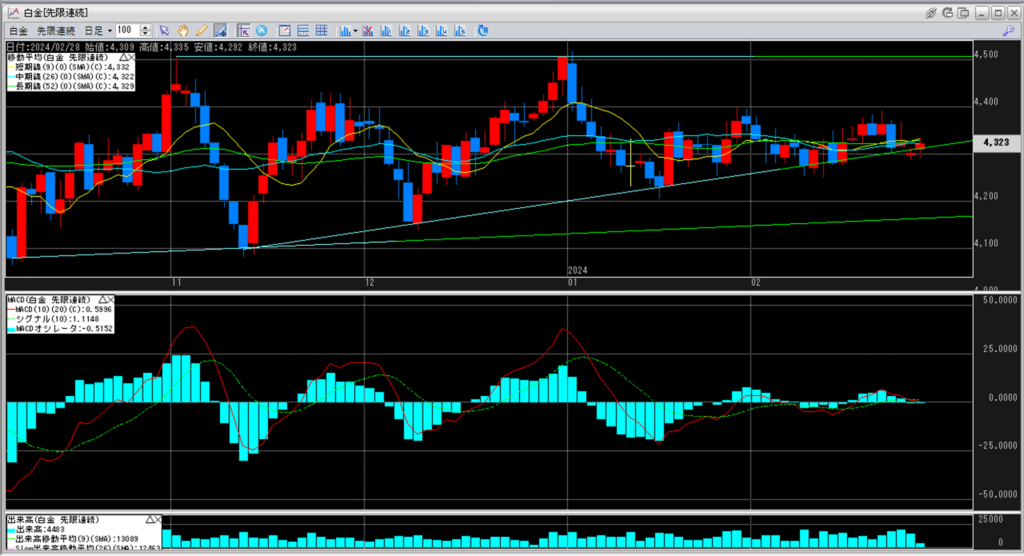Click the refresh icon in title bar
The height and width of the screenshot is (556, 1024).
click(x=948, y=13)
